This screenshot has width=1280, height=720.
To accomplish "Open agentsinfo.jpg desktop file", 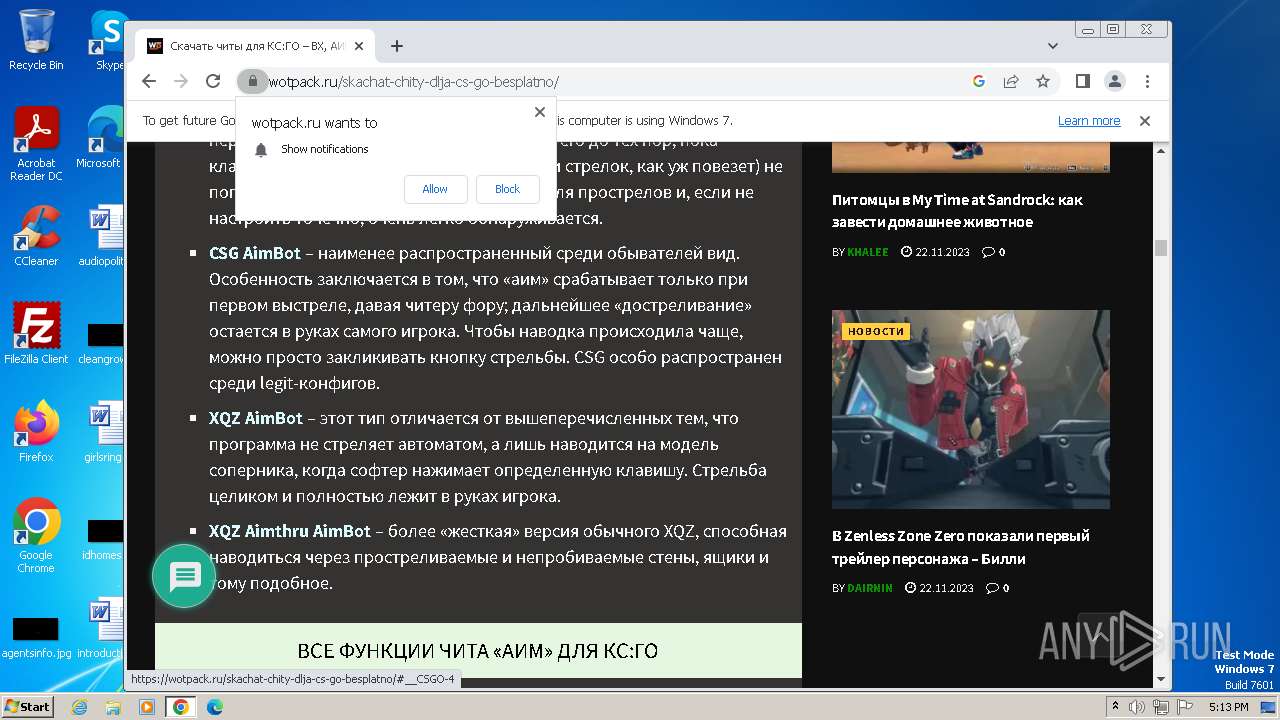I will 36,636.
